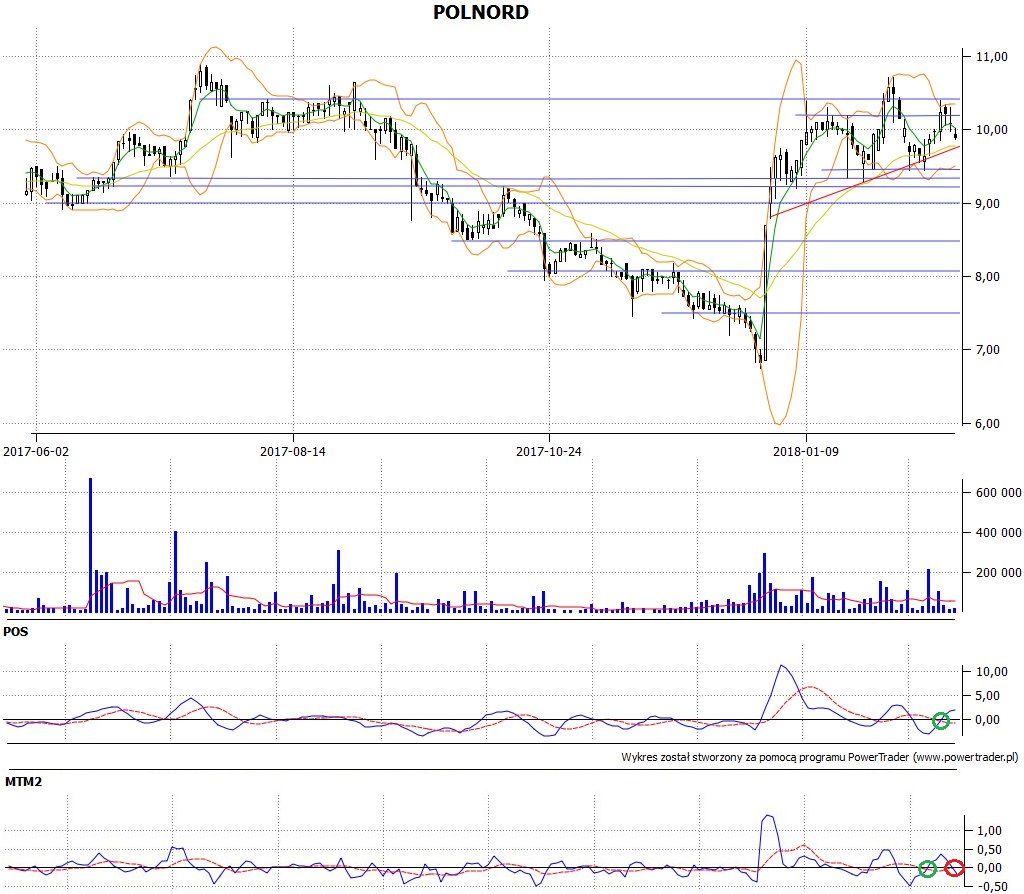1024x894 pixels.
Task: Select the 2018-01-09 date label
Action: (x=805, y=451)
